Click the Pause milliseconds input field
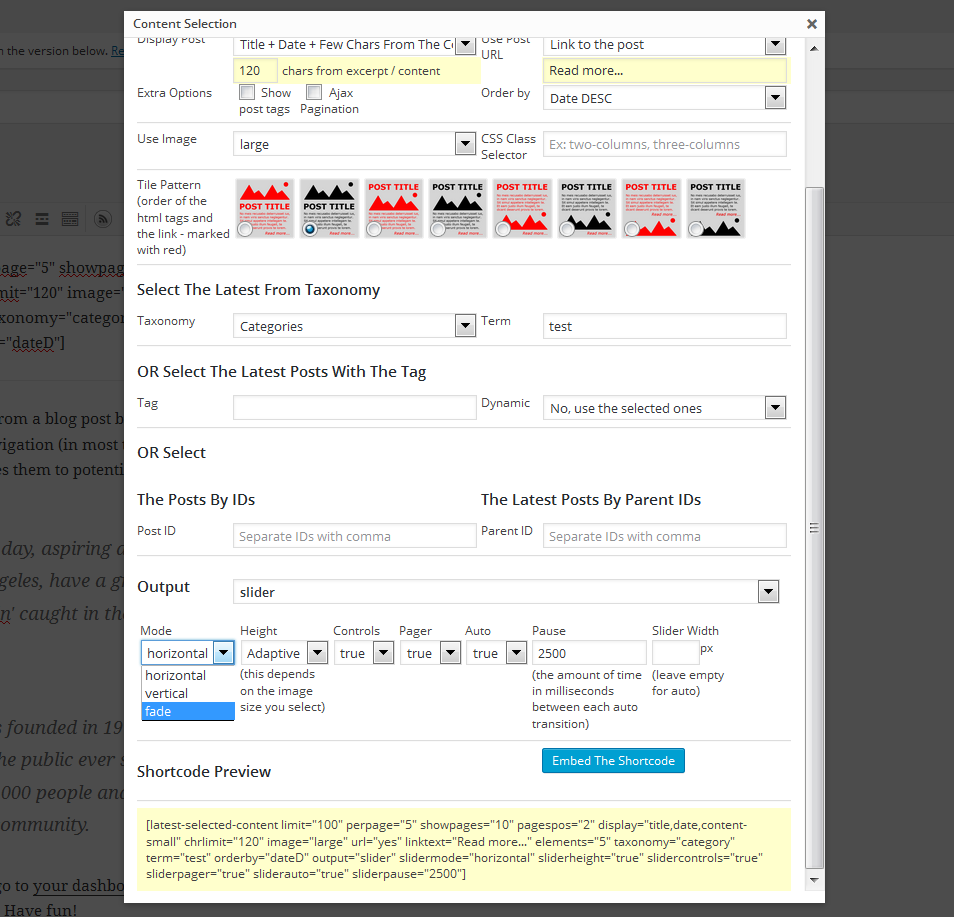 (589, 653)
